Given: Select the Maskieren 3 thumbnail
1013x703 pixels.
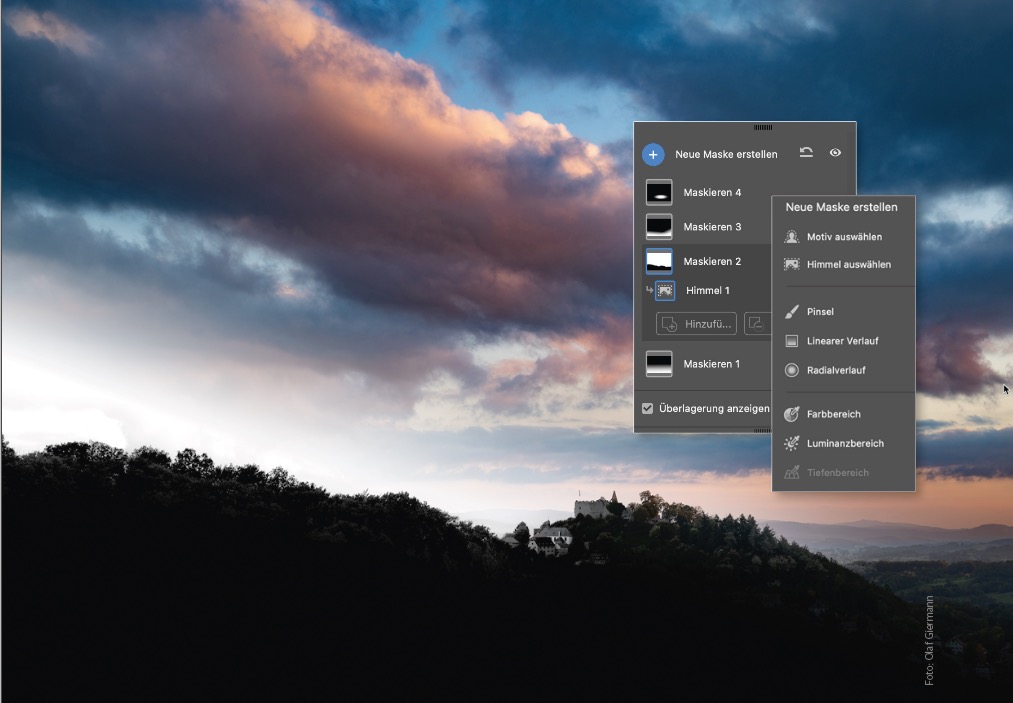Looking at the screenshot, I should point(659,227).
